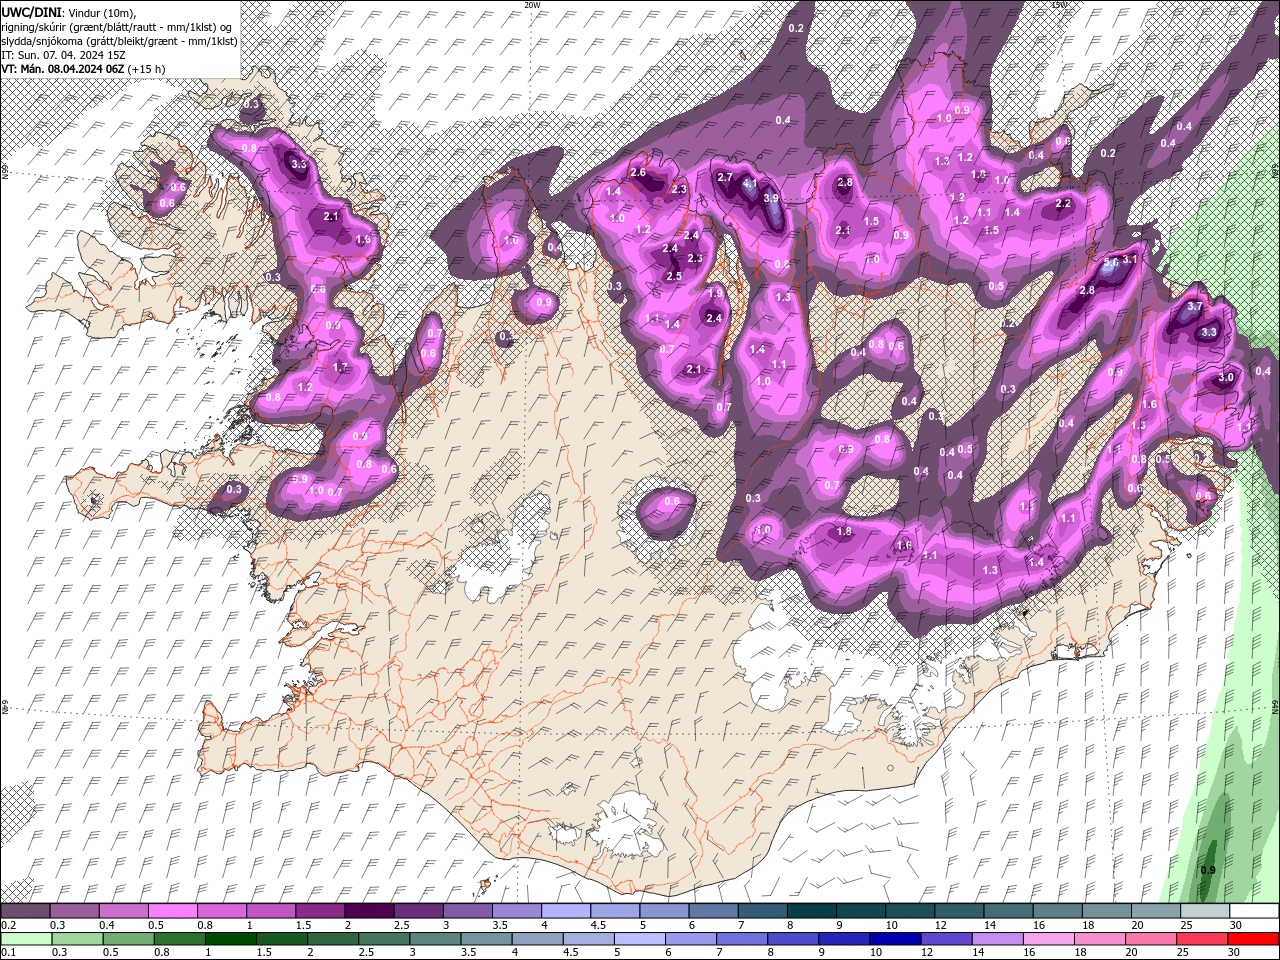Click the 1.9 snowfall value on map

coord(715,294)
